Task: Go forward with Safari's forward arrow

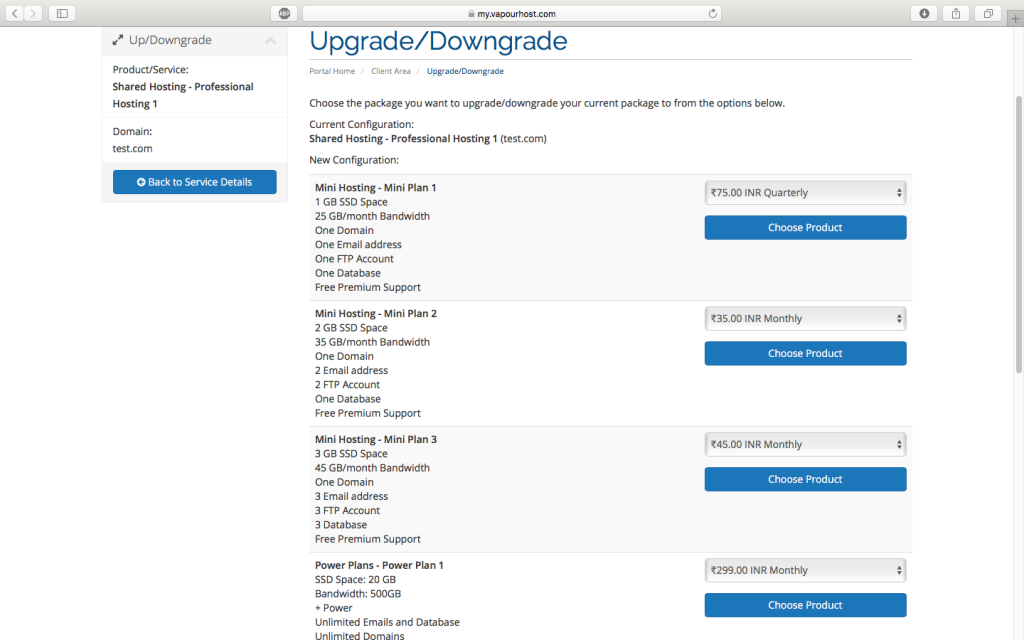Action: click(x=33, y=13)
